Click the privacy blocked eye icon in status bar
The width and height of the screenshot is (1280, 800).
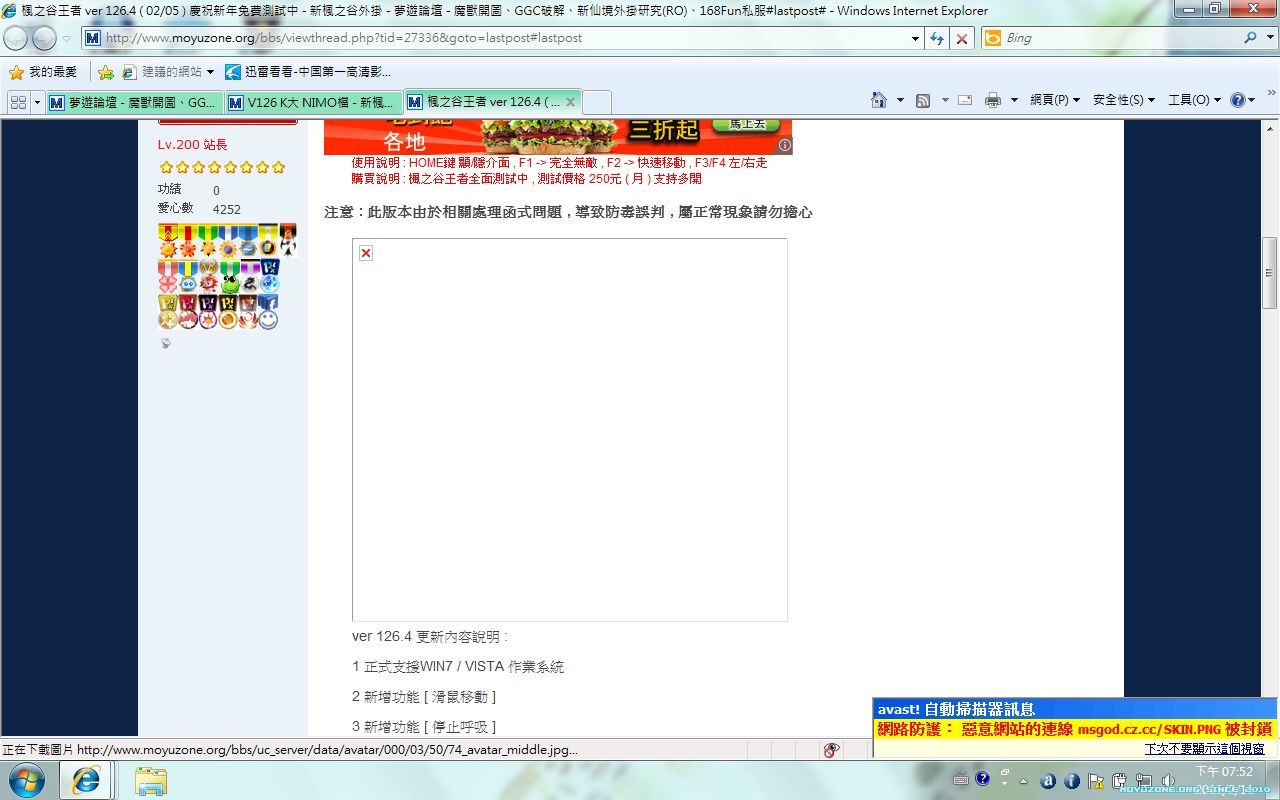click(x=831, y=750)
